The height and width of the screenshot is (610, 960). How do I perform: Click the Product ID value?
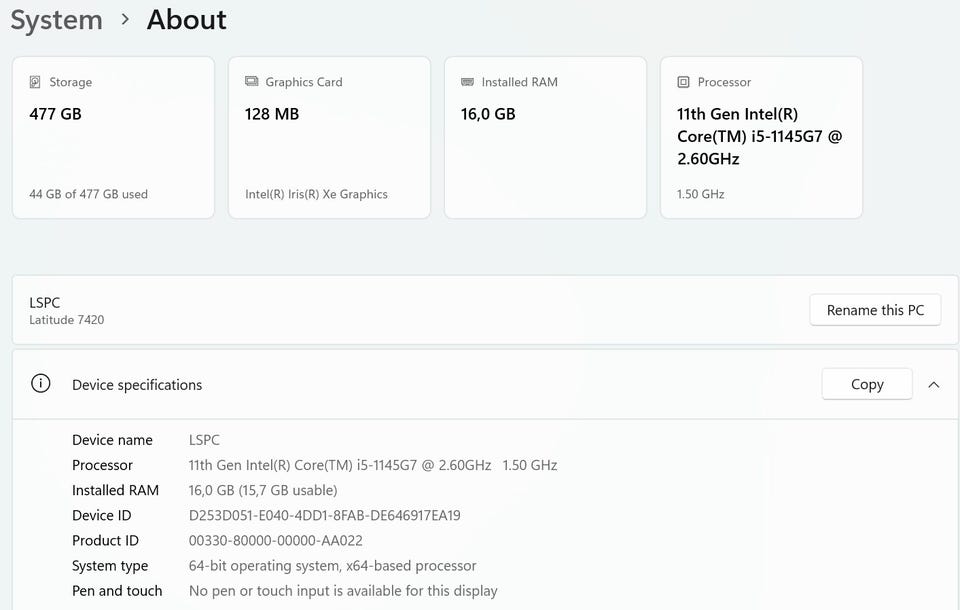tap(275, 541)
